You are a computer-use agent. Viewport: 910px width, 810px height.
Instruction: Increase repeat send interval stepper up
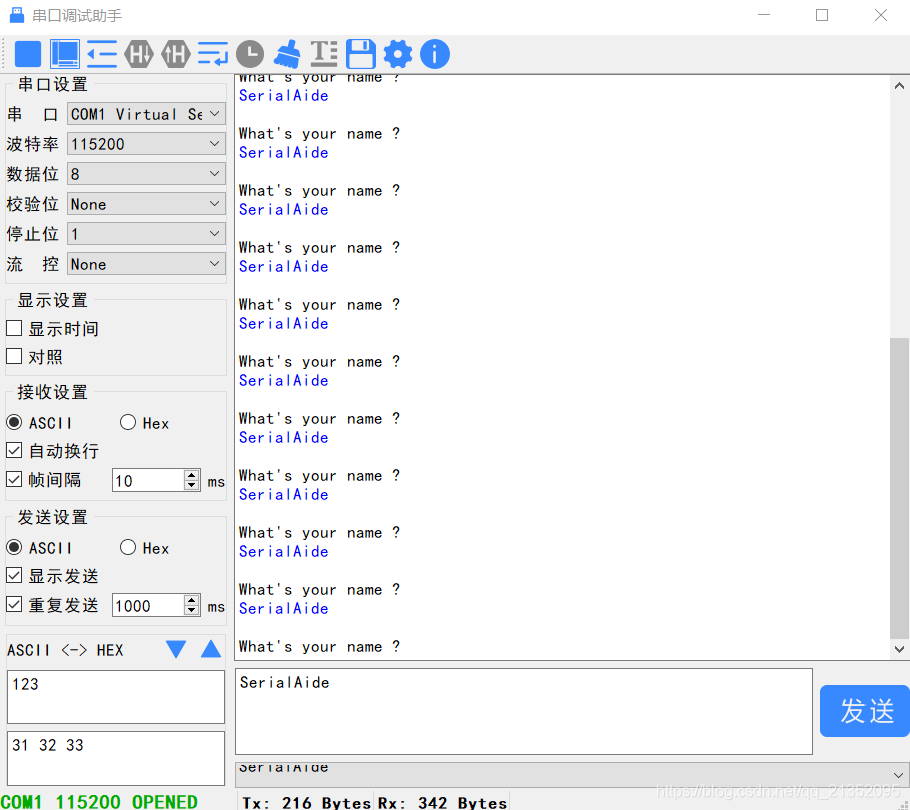pos(192,600)
